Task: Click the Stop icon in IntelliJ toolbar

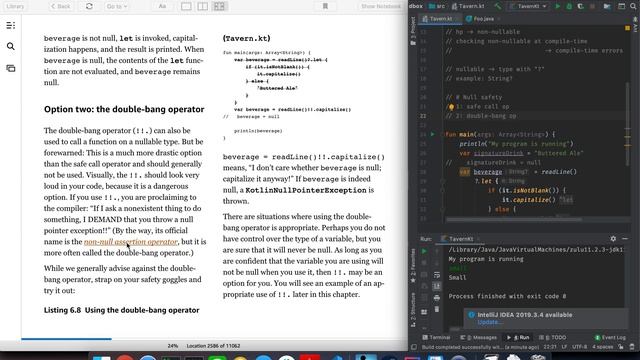Action: [x=592, y=6]
